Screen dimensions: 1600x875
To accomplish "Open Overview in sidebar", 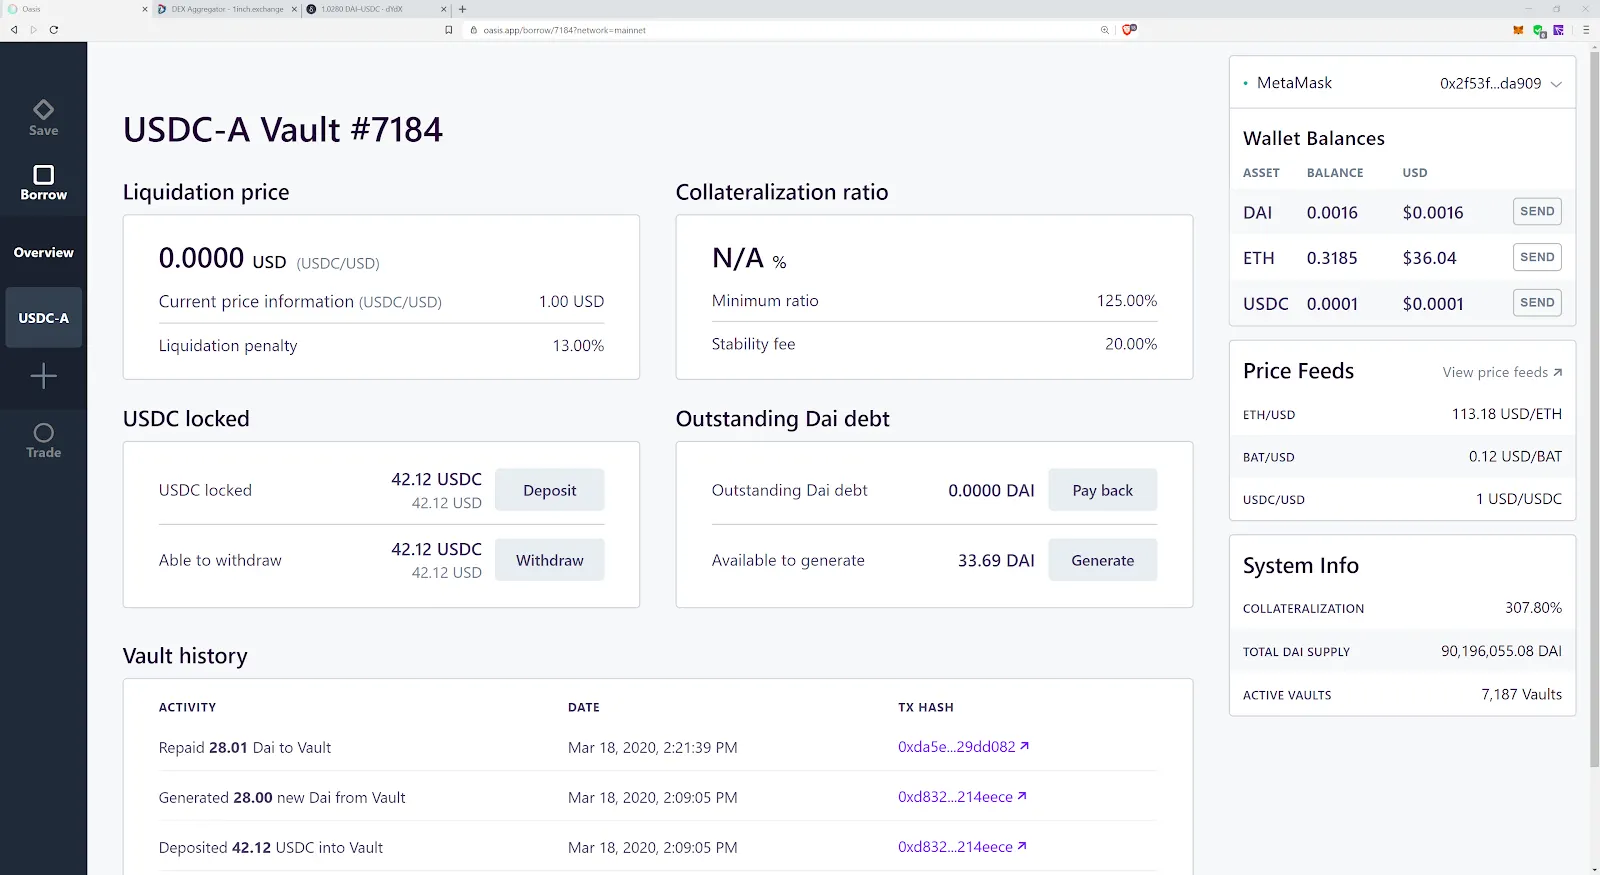I will tap(43, 253).
